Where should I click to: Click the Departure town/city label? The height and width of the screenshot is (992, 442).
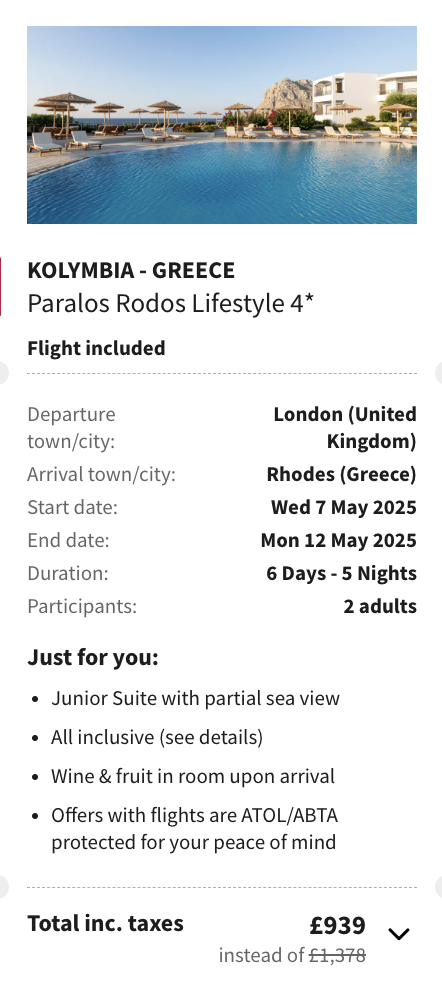[71, 428]
